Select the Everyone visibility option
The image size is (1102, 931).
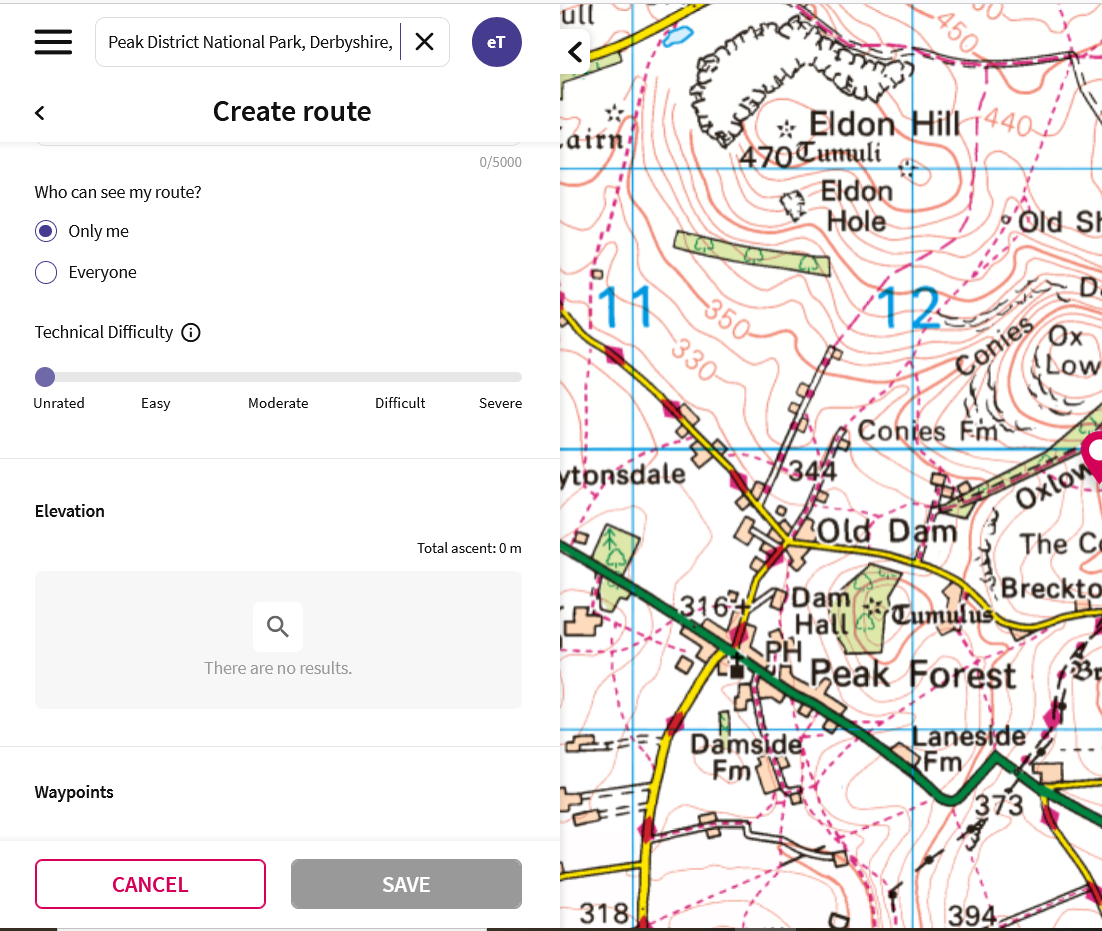tap(46, 273)
